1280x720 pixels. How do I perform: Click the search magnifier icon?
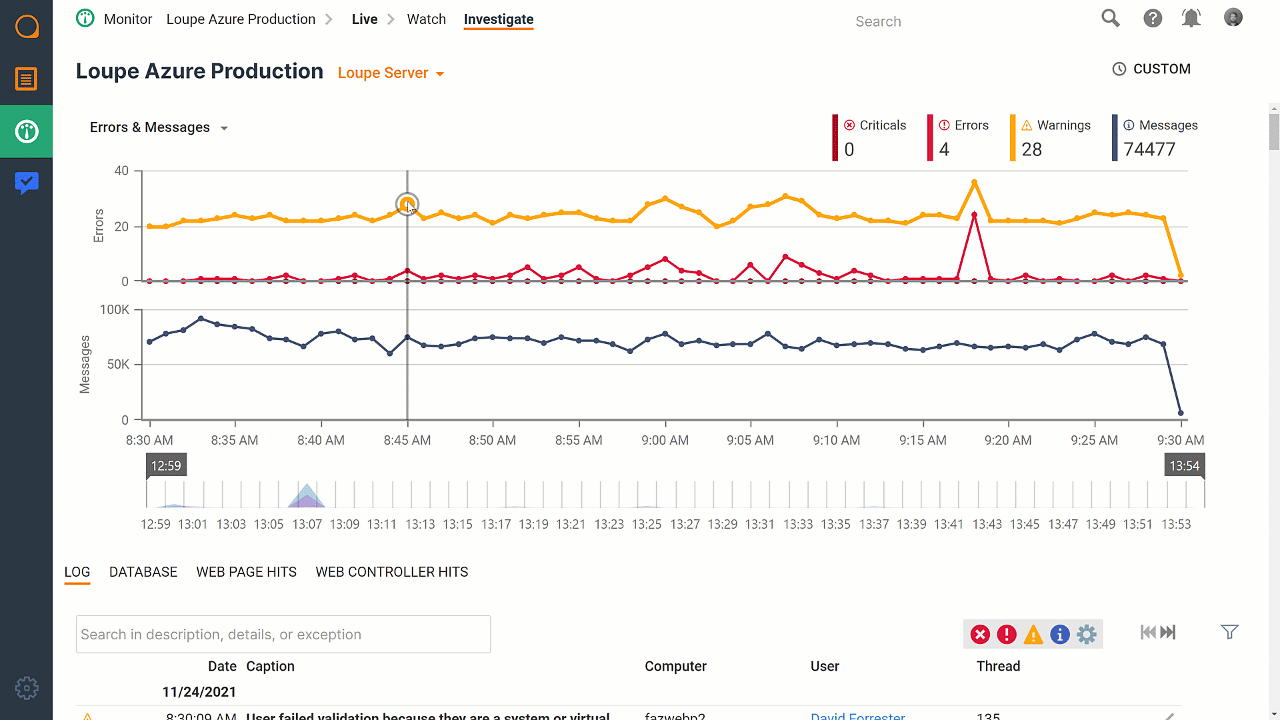(1110, 18)
